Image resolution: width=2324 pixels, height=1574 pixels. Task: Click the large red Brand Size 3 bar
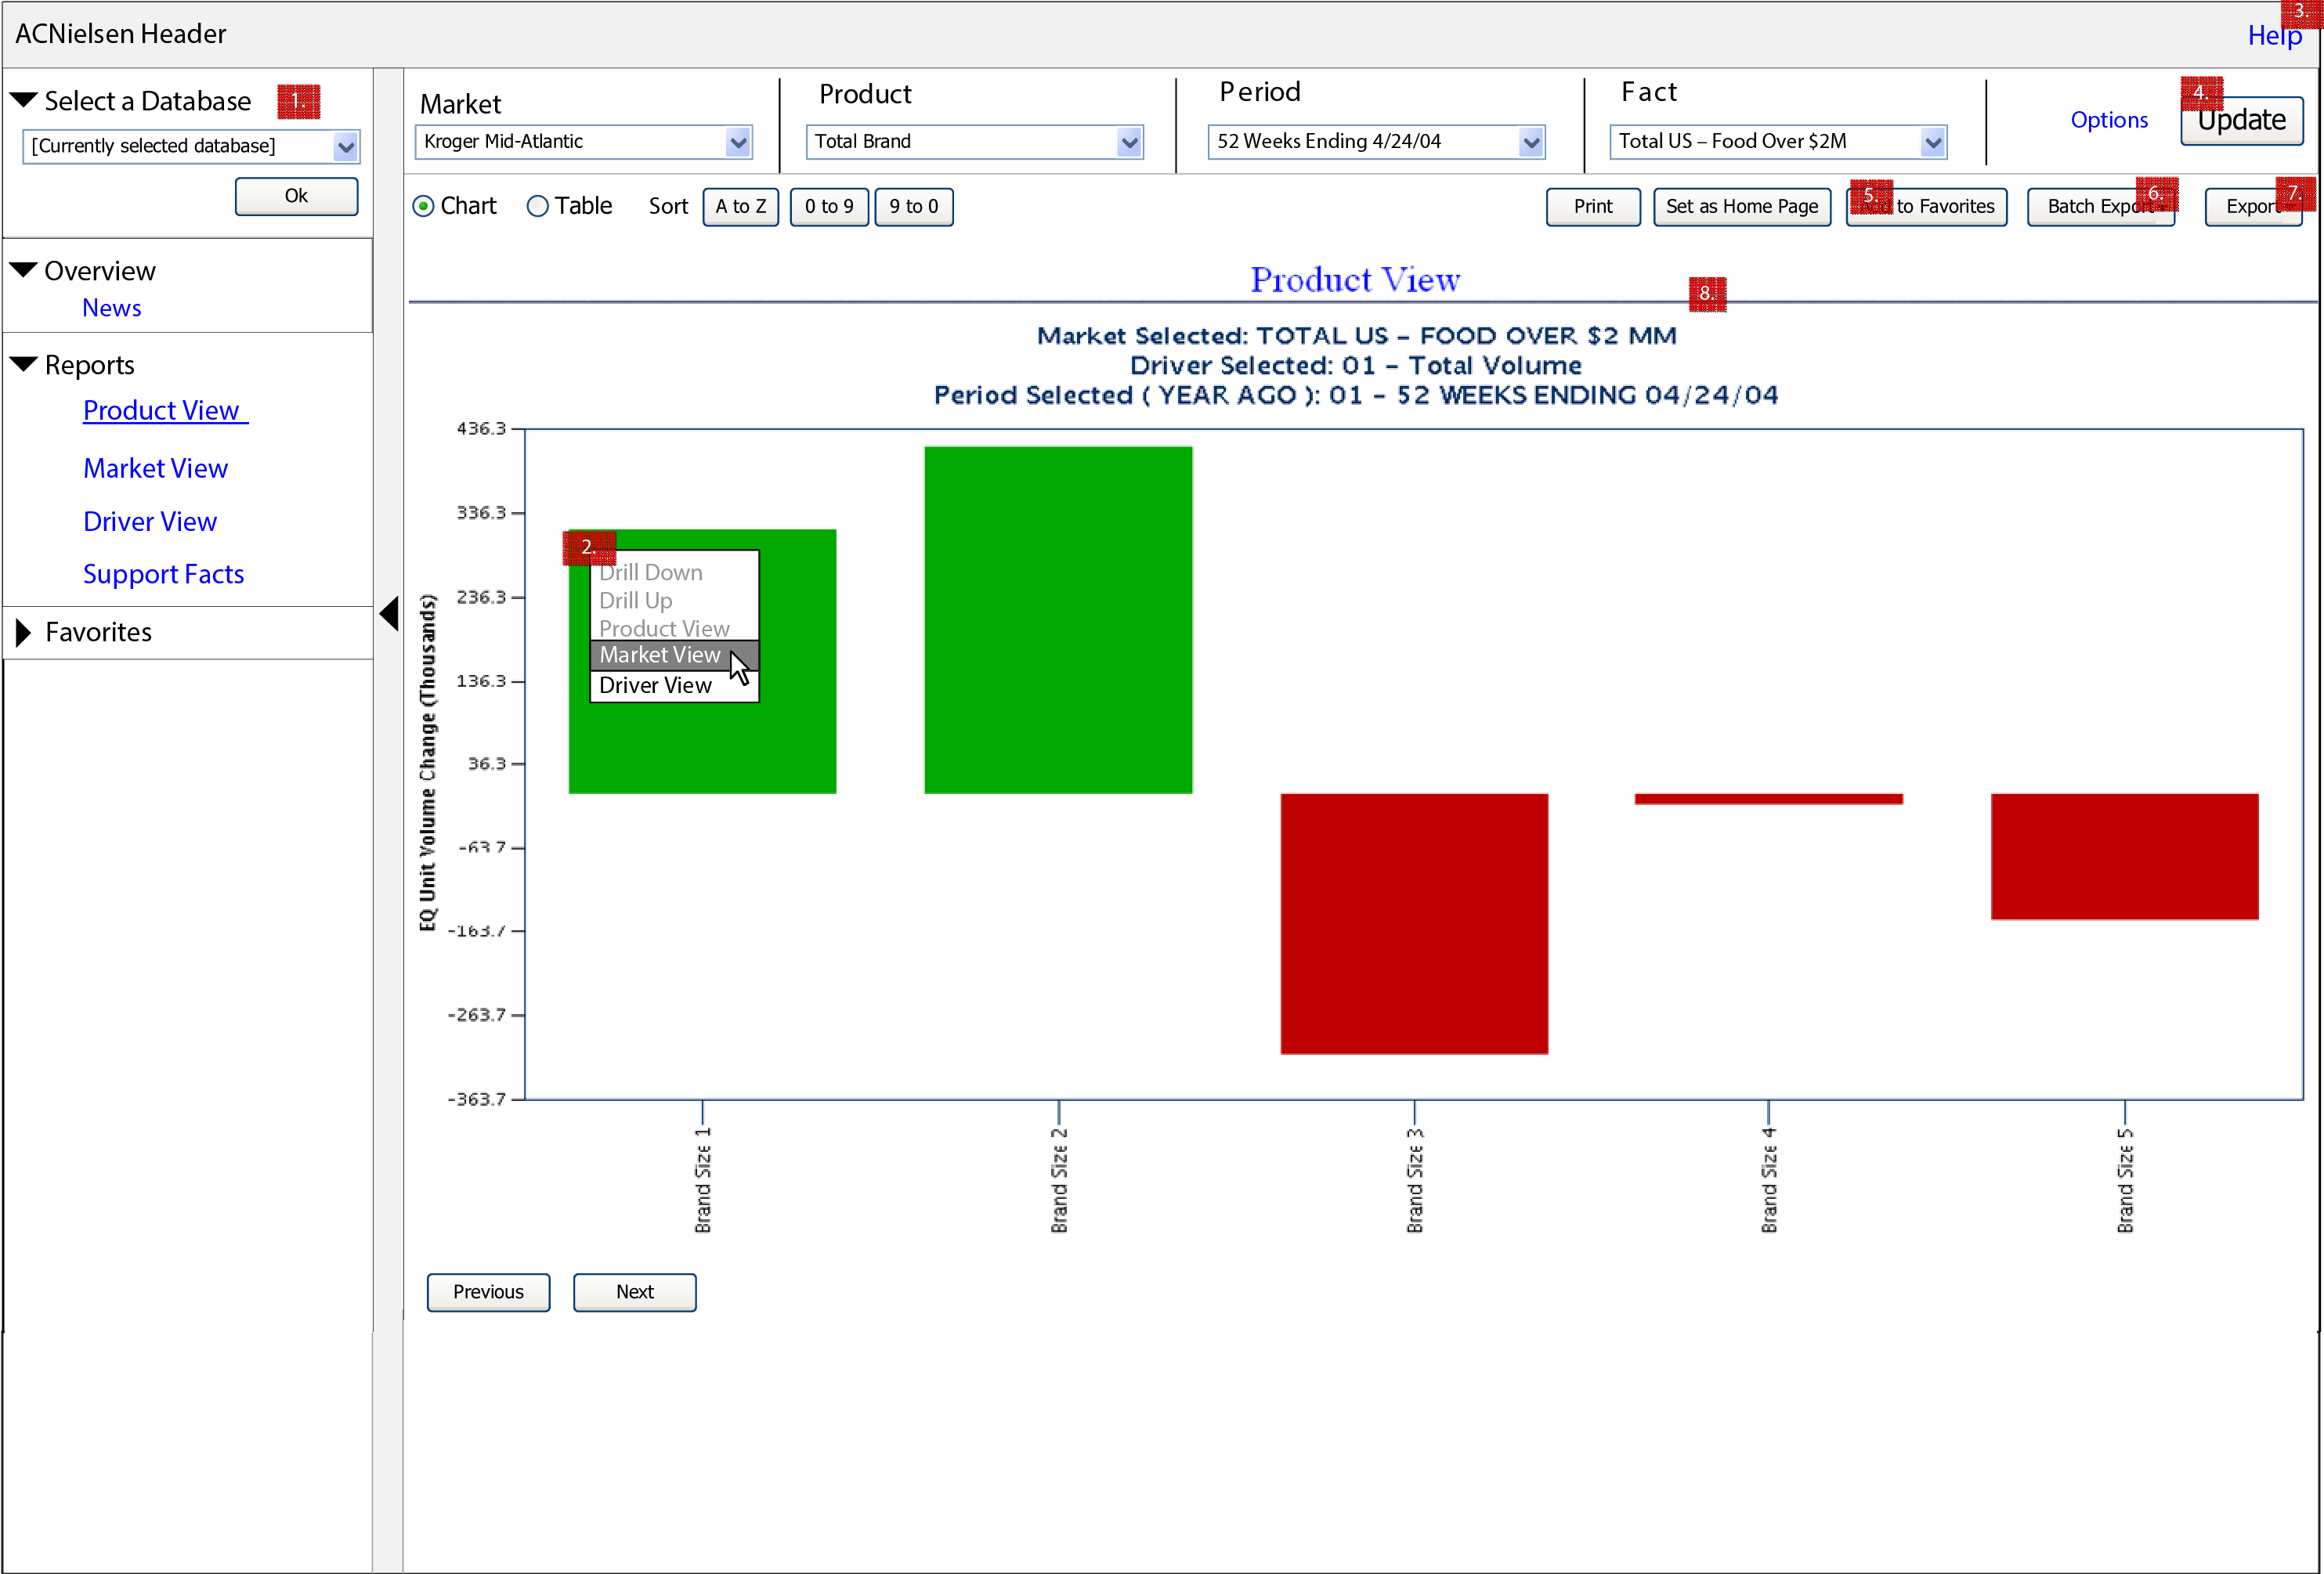tap(1414, 924)
